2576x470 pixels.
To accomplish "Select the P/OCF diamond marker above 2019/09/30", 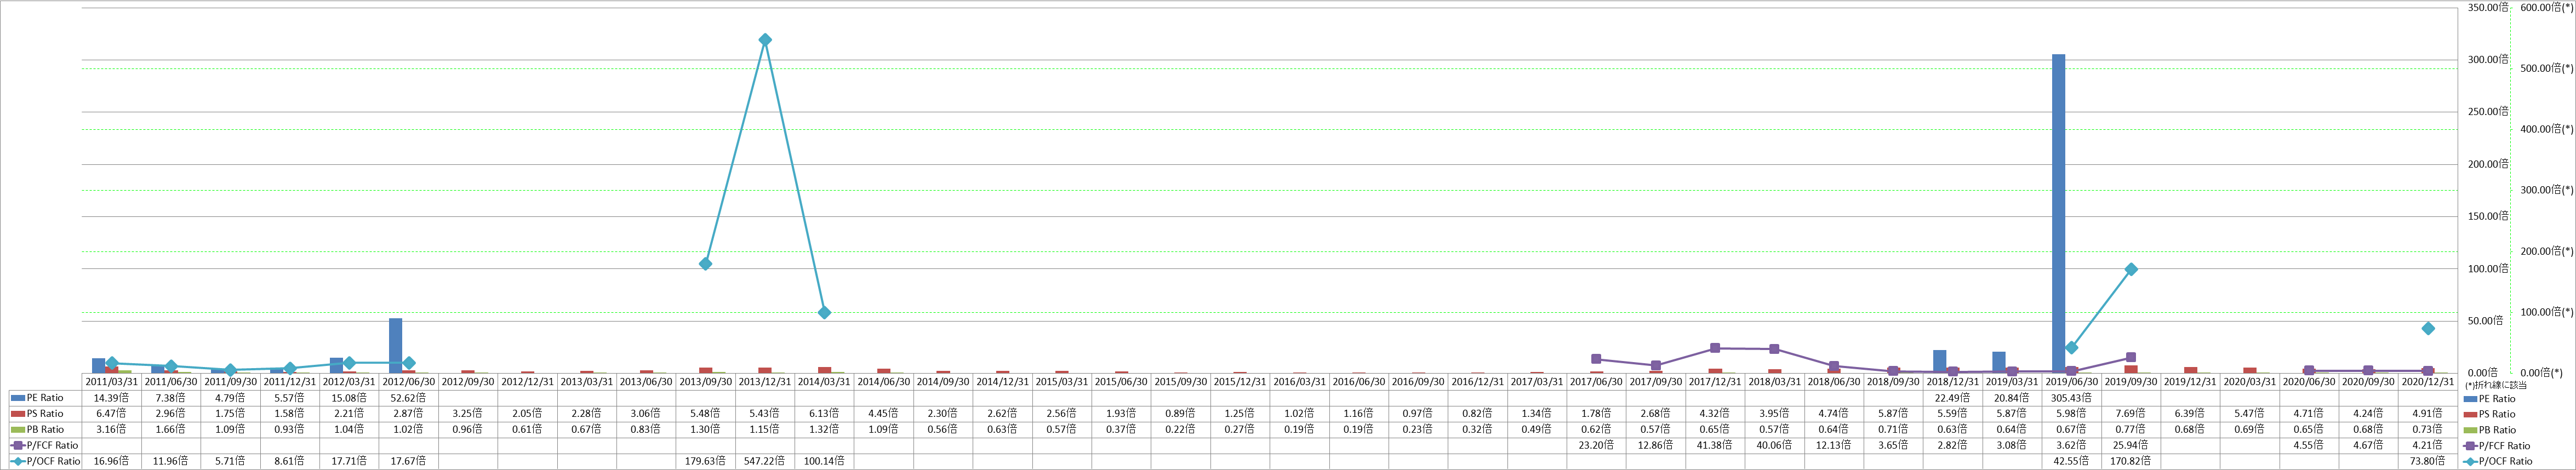I will 2131,269.
